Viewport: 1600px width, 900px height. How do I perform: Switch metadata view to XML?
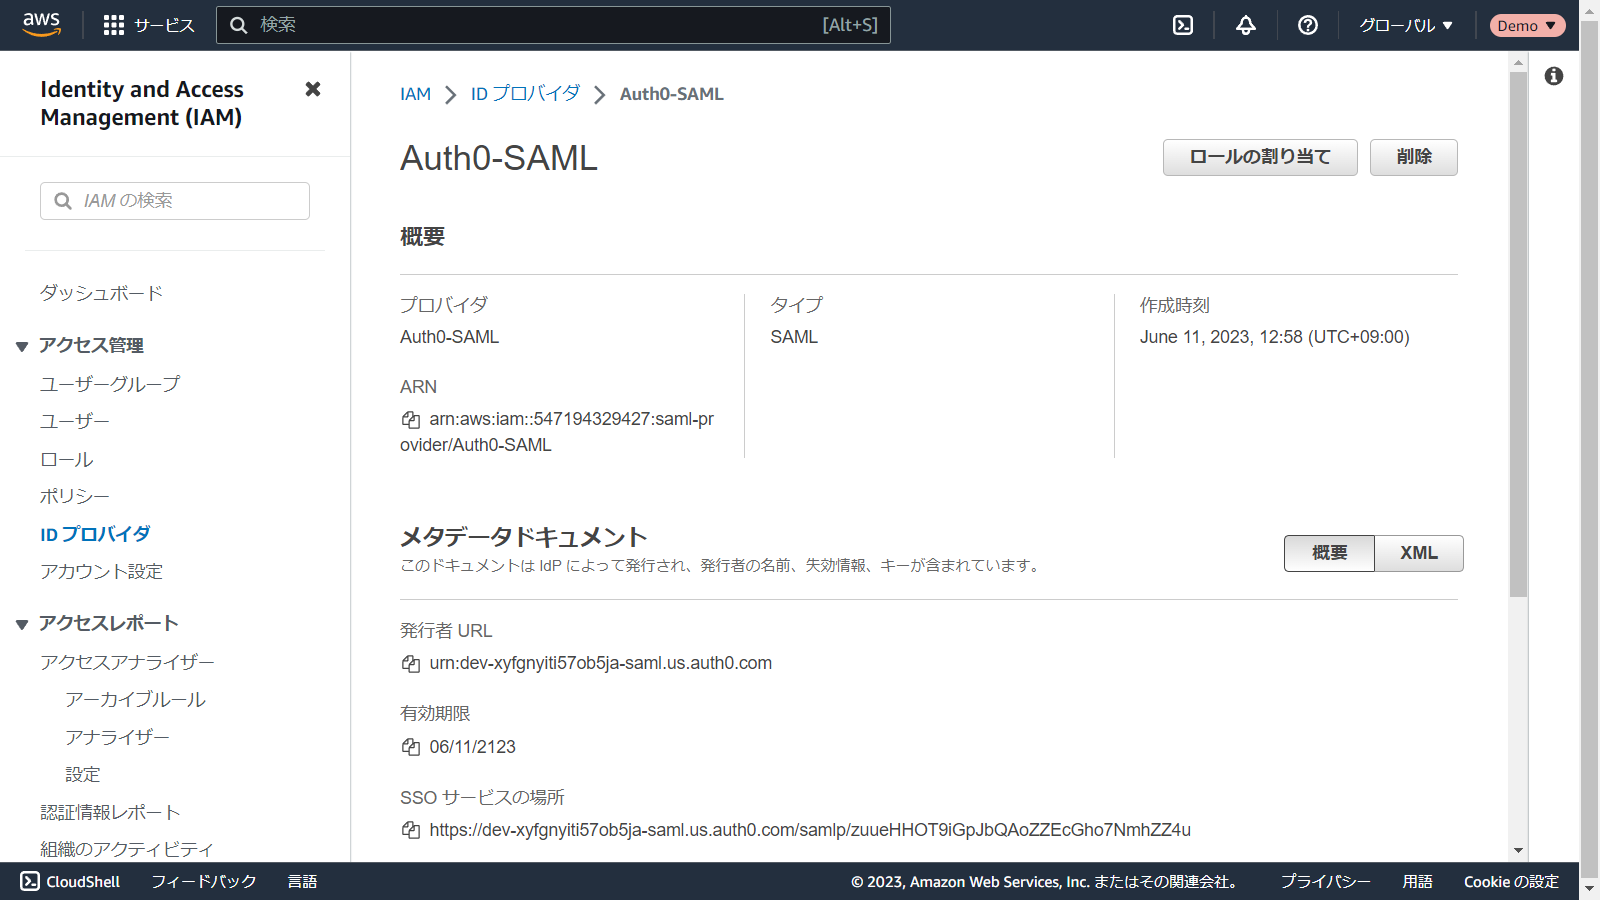(x=1418, y=553)
